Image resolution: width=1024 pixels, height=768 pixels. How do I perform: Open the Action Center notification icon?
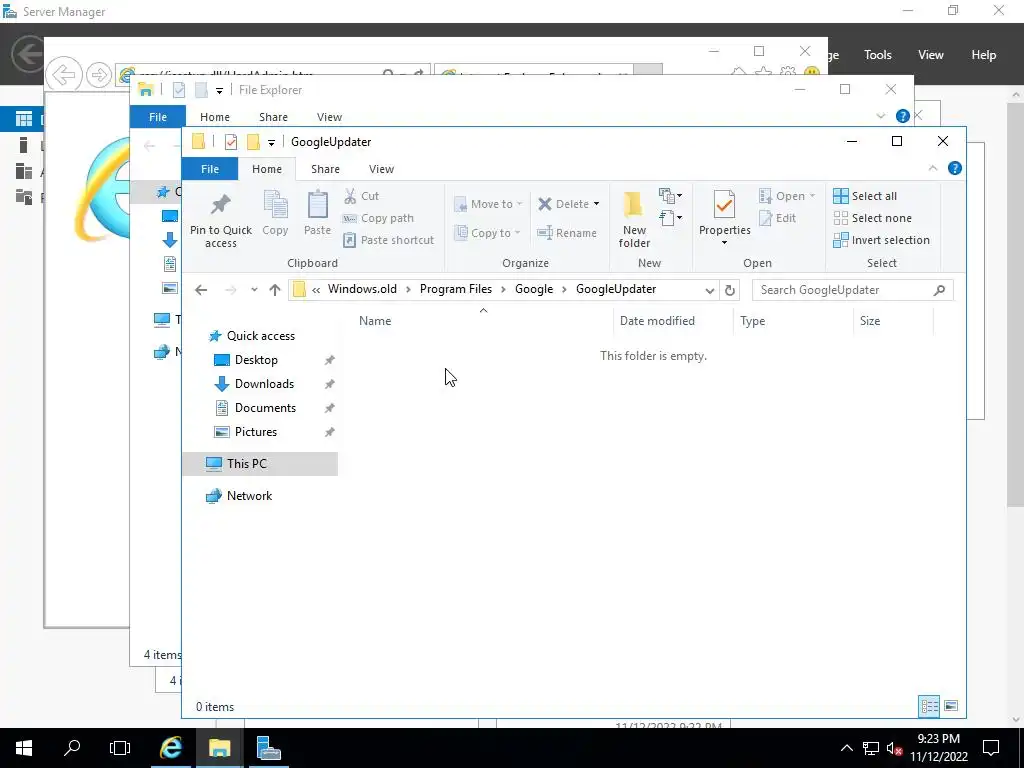(991, 748)
